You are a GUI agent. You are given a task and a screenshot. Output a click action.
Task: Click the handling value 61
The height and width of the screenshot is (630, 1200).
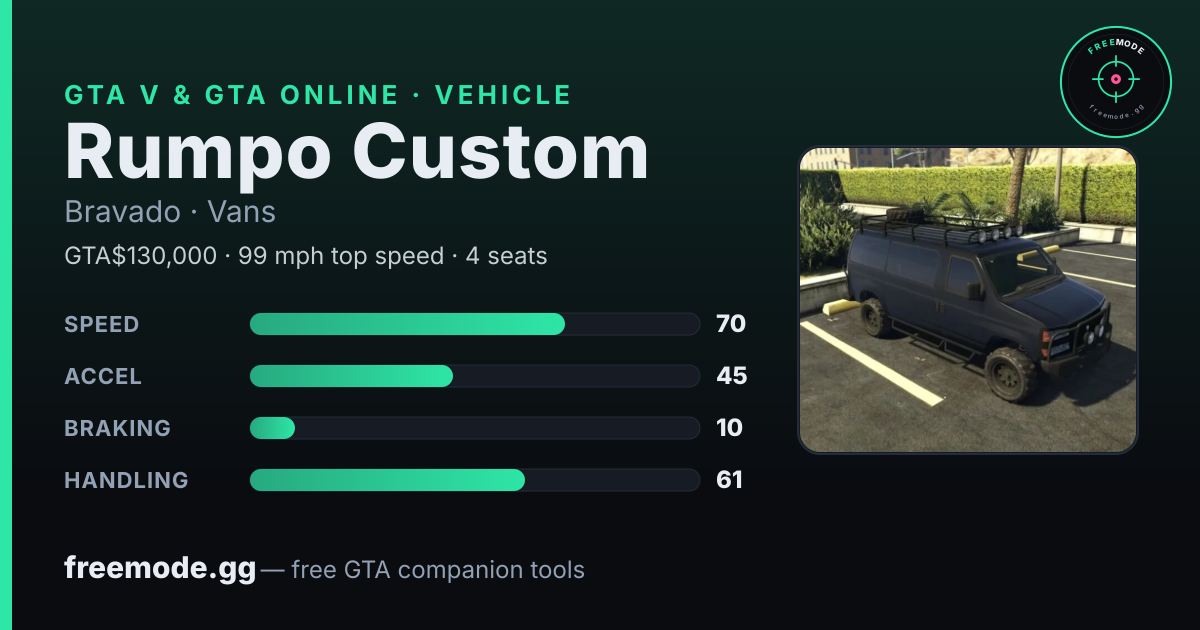point(730,480)
